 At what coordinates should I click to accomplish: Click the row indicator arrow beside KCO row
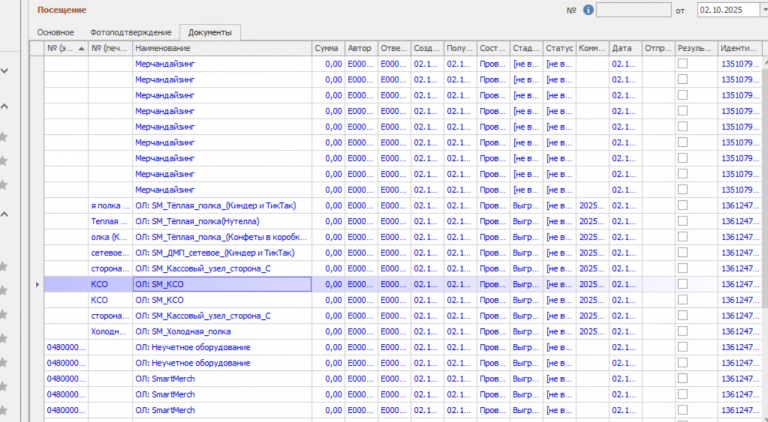(x=37, y=284)
